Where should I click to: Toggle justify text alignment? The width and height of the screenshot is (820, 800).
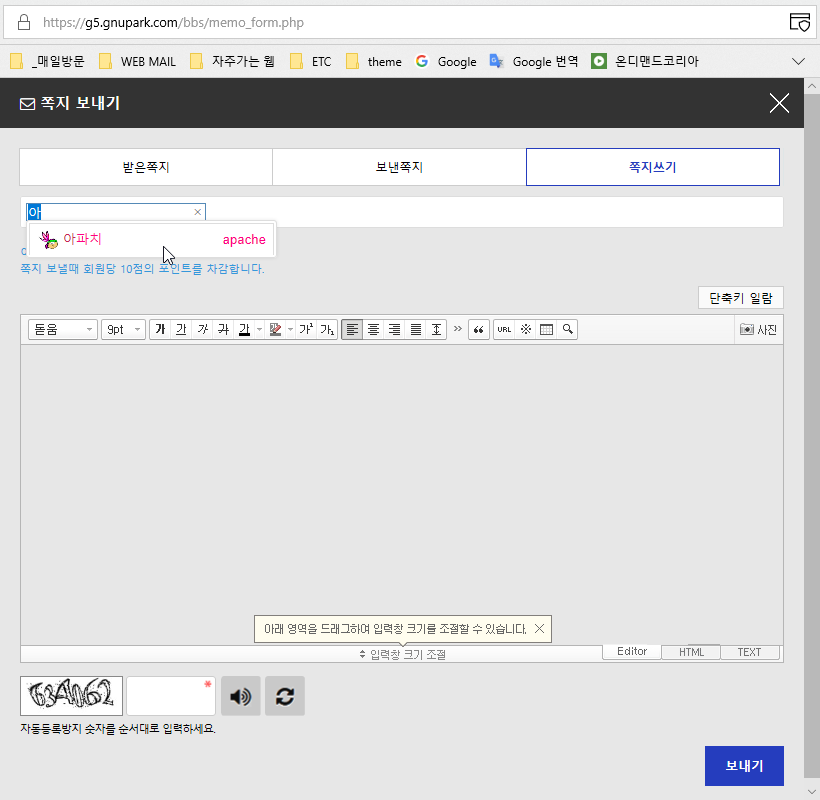point(416,330)
